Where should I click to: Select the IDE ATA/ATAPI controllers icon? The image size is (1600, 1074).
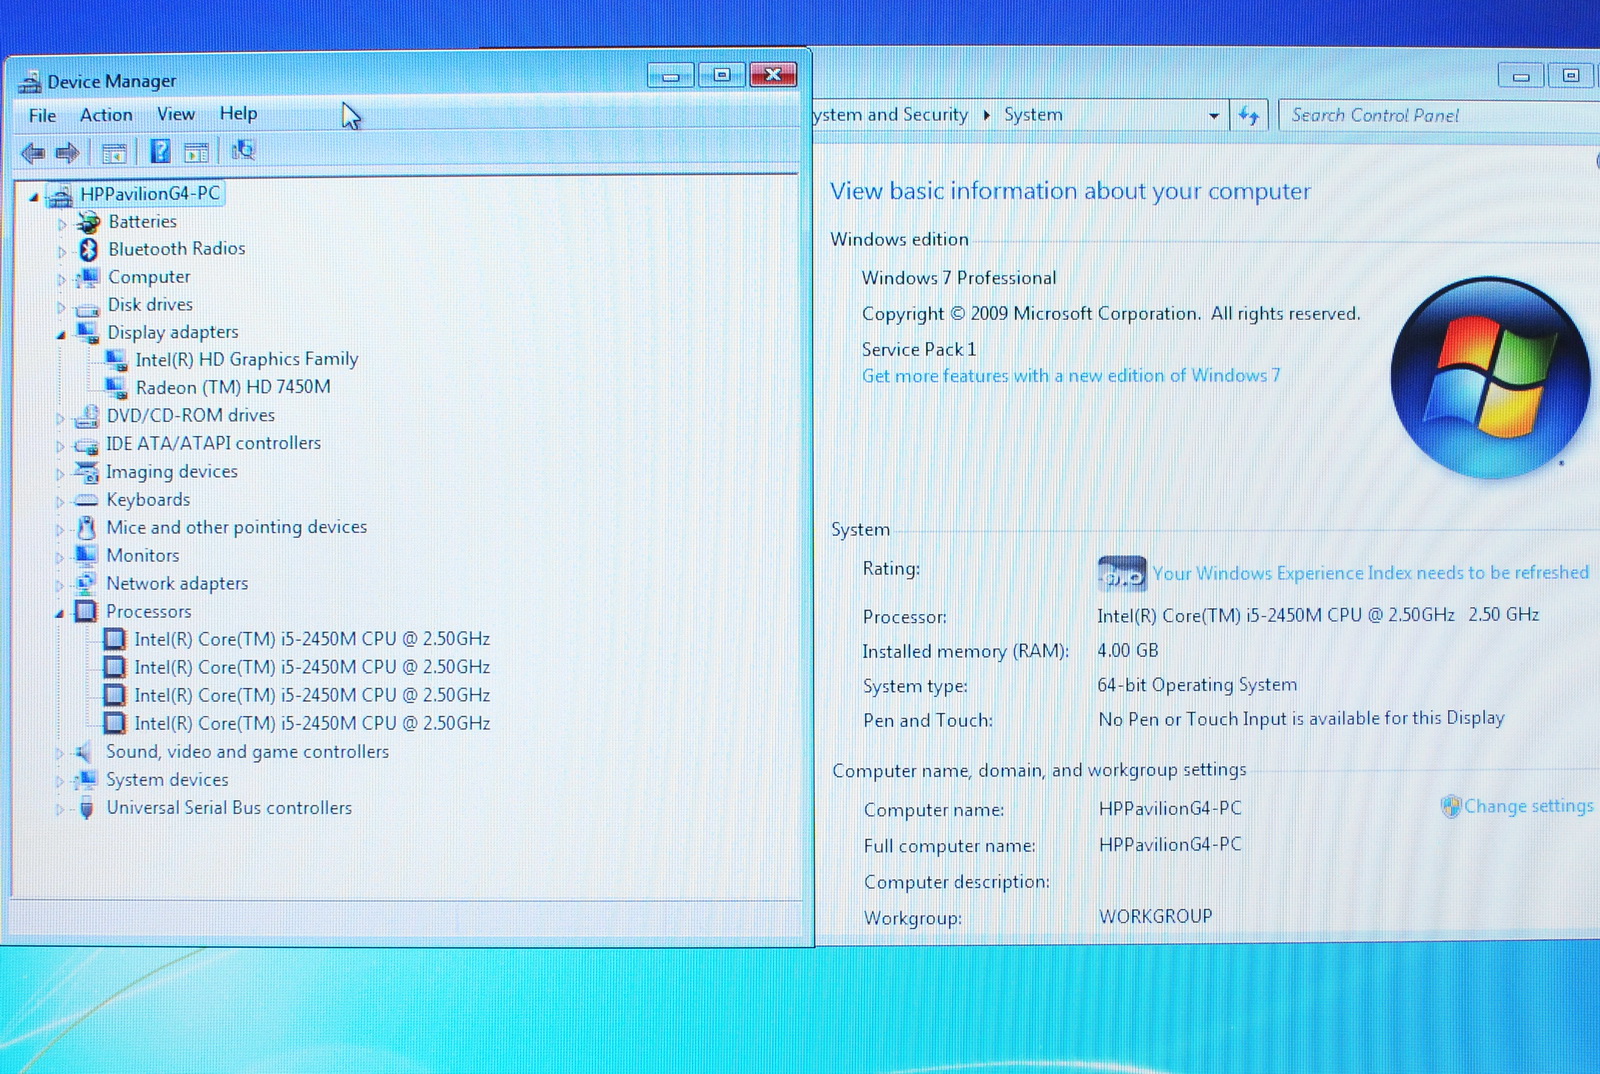pyautogui.click(x=87, y=444)
